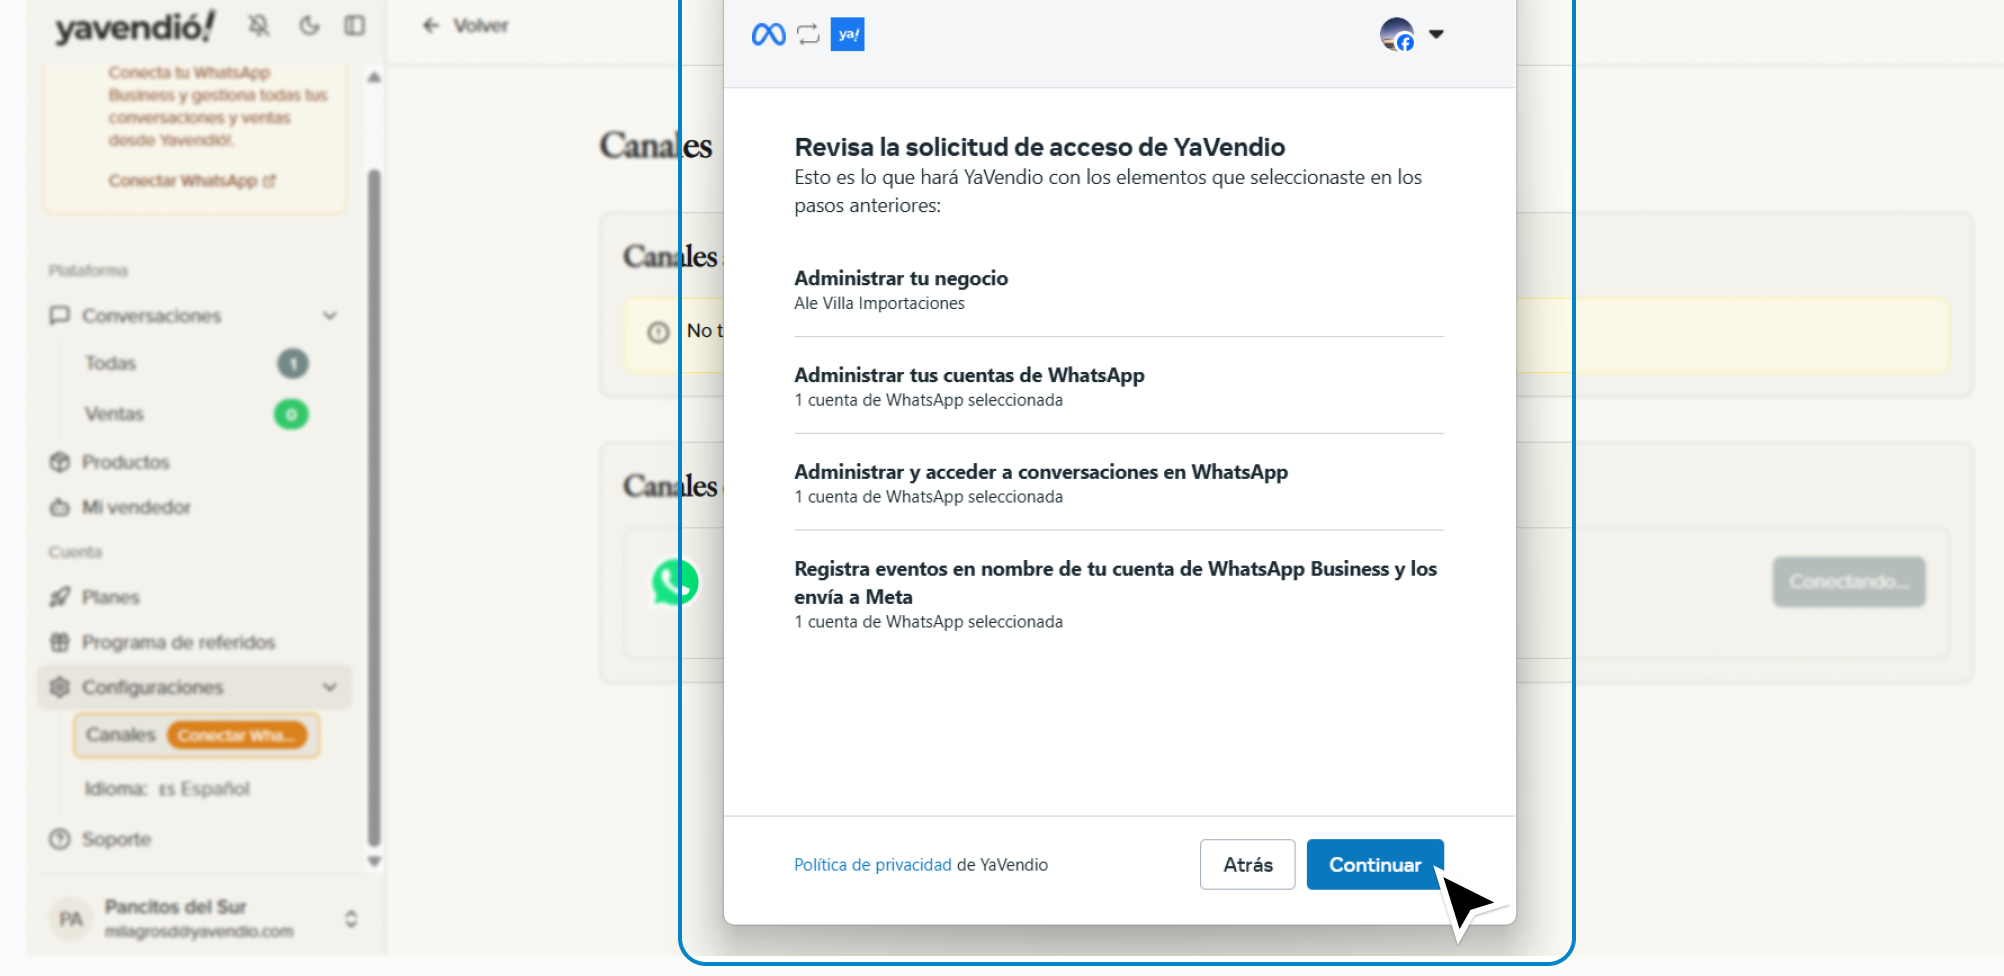
Task: Collapse the Conversaciones chevron
Action: point(330,315)
